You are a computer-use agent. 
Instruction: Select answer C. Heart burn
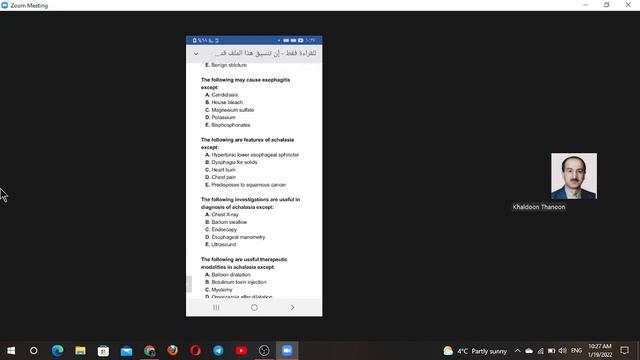click(220, 170)
